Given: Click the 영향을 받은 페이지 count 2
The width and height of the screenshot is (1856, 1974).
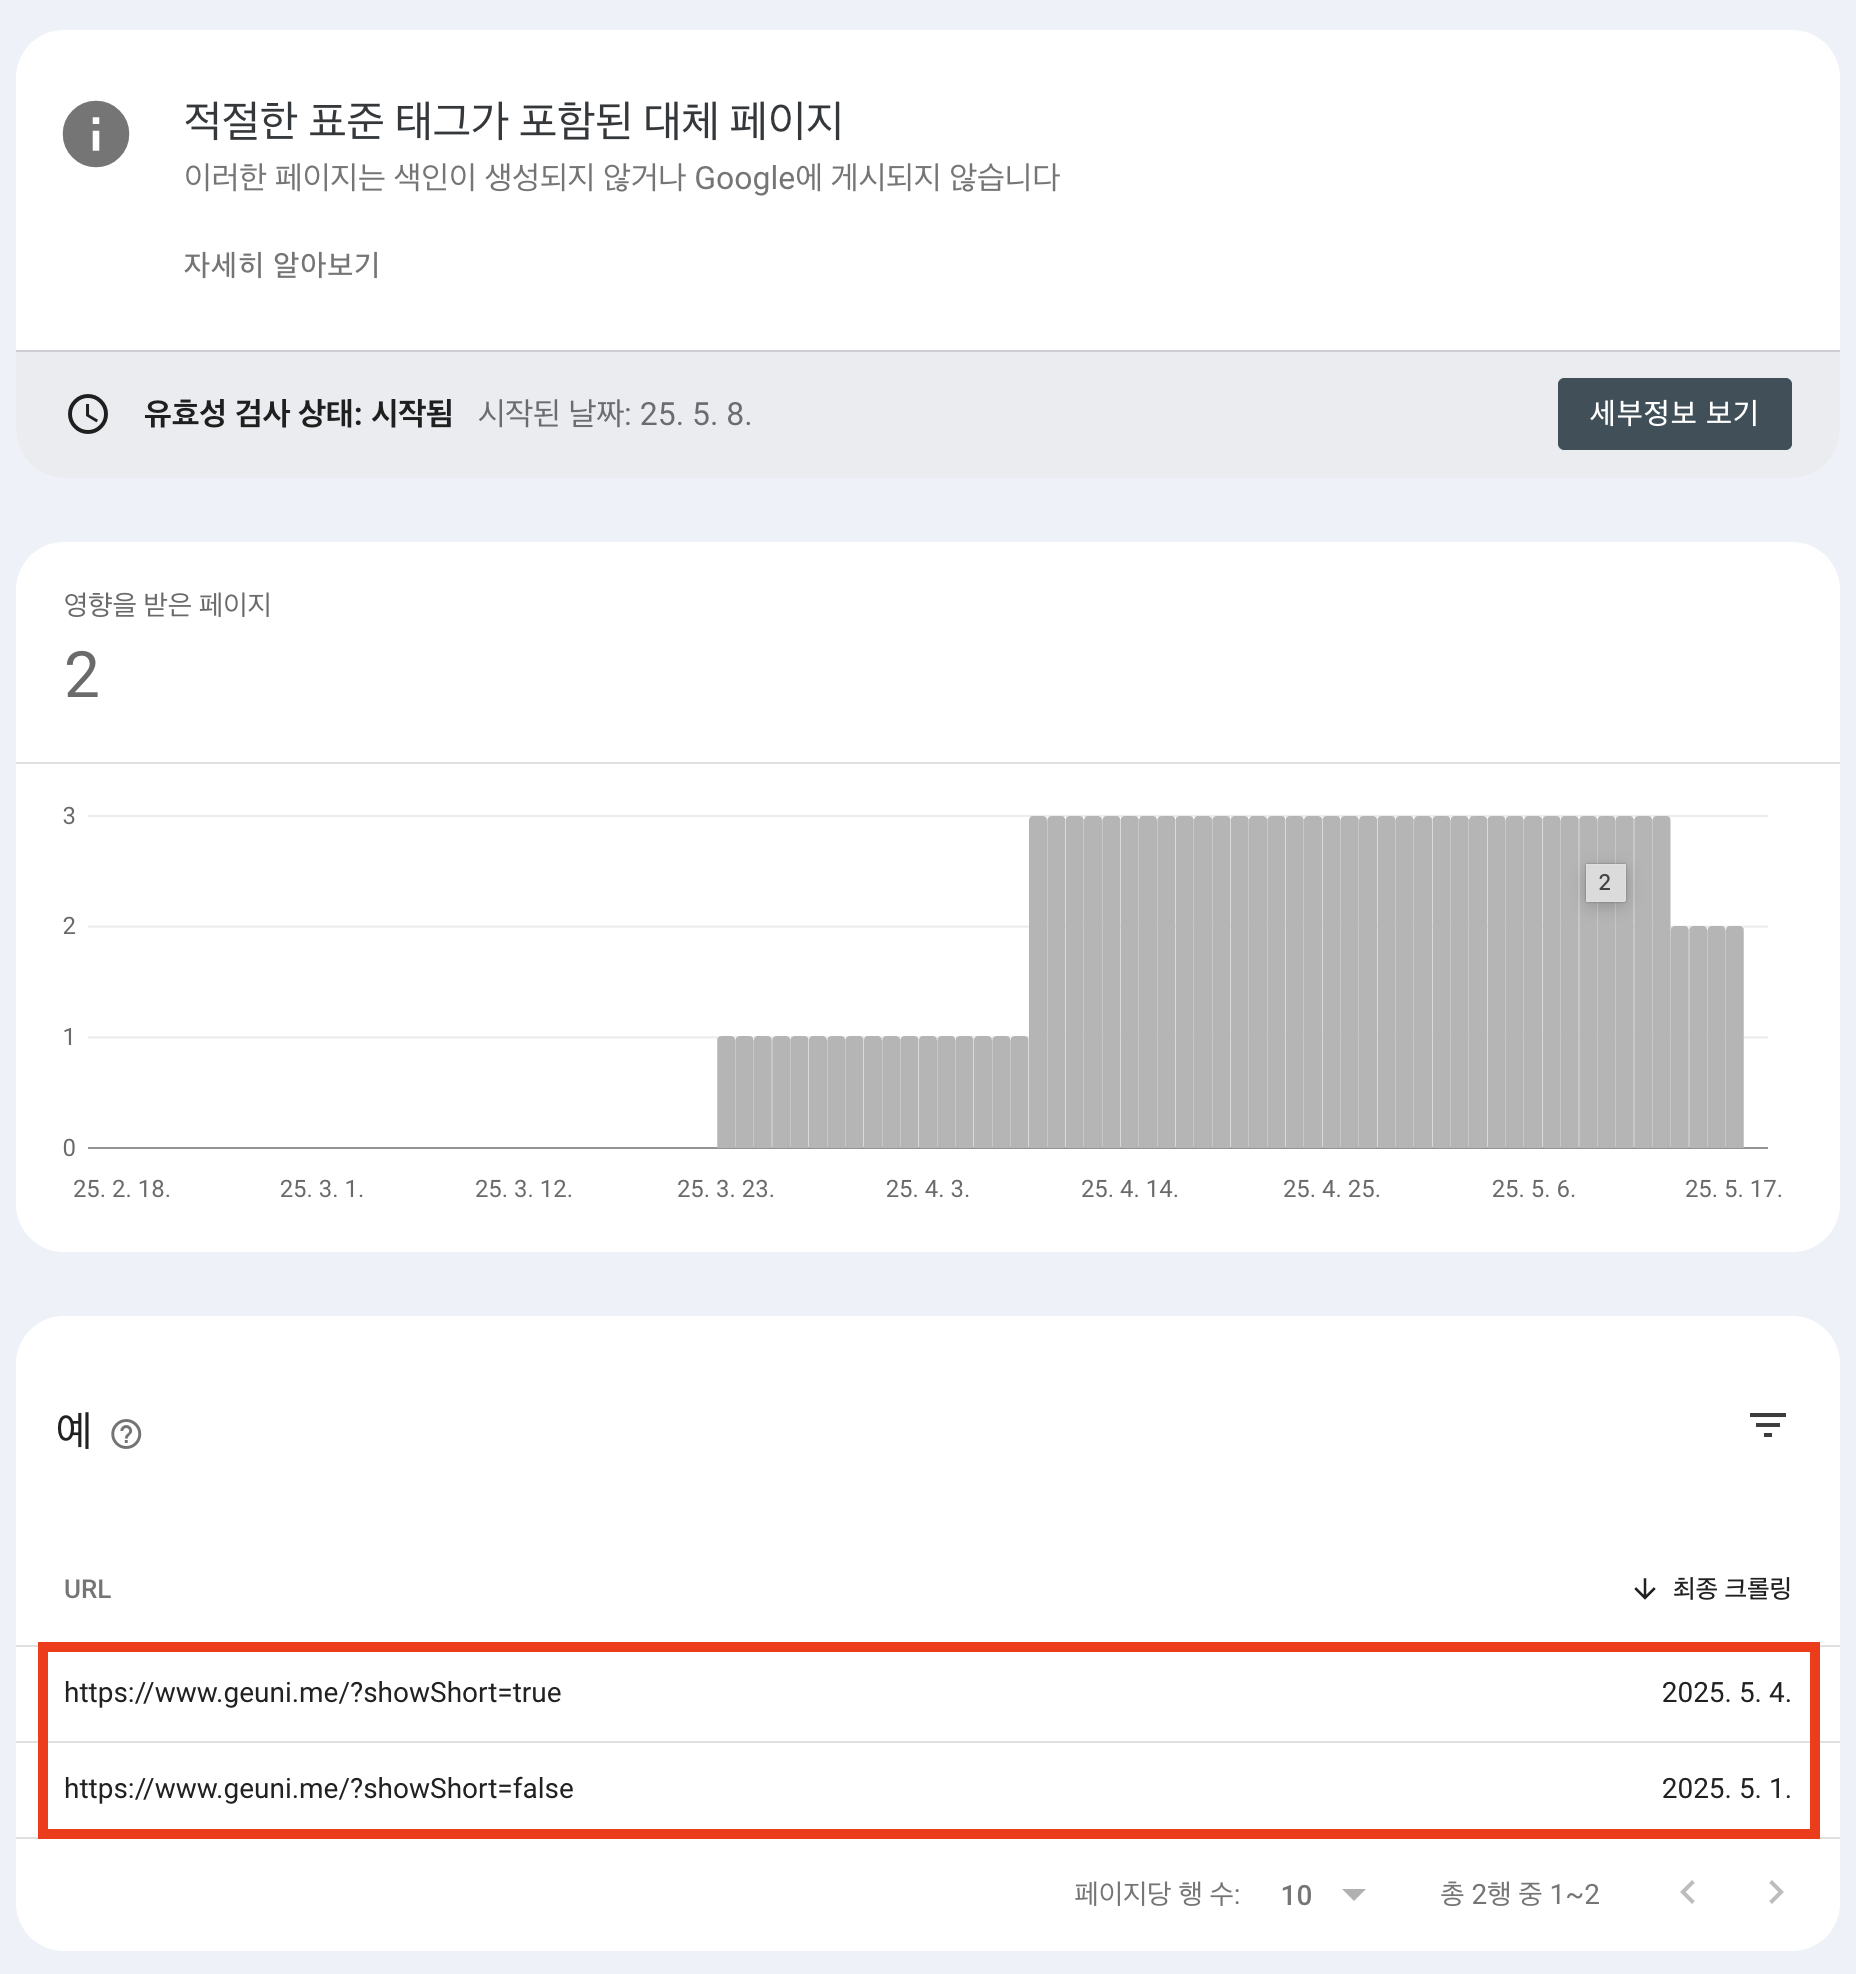Looking at the screenshot, I should [82, 675].
